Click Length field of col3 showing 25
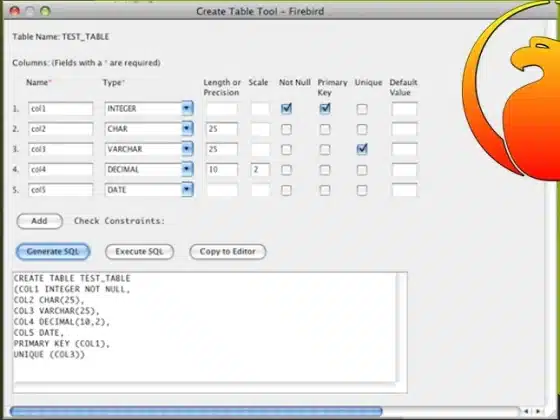The height and width of the screenshot is (420, 560). point(222,149)
